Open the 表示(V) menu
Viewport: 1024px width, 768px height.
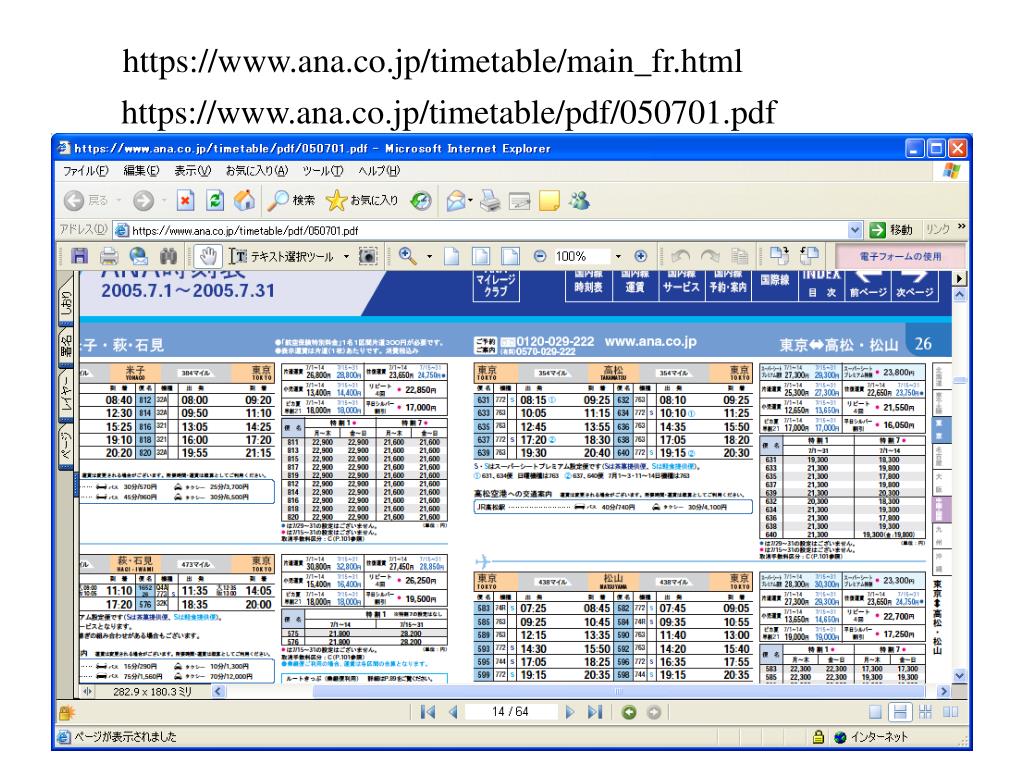pos(193,170)
